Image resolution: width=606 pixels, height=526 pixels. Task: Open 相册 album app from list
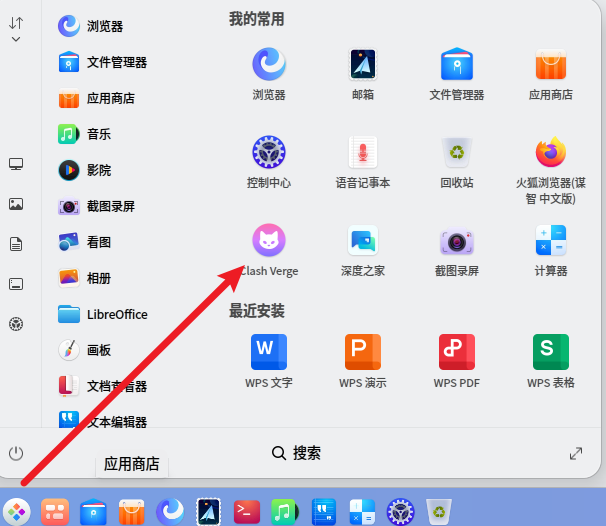[85, 278]
